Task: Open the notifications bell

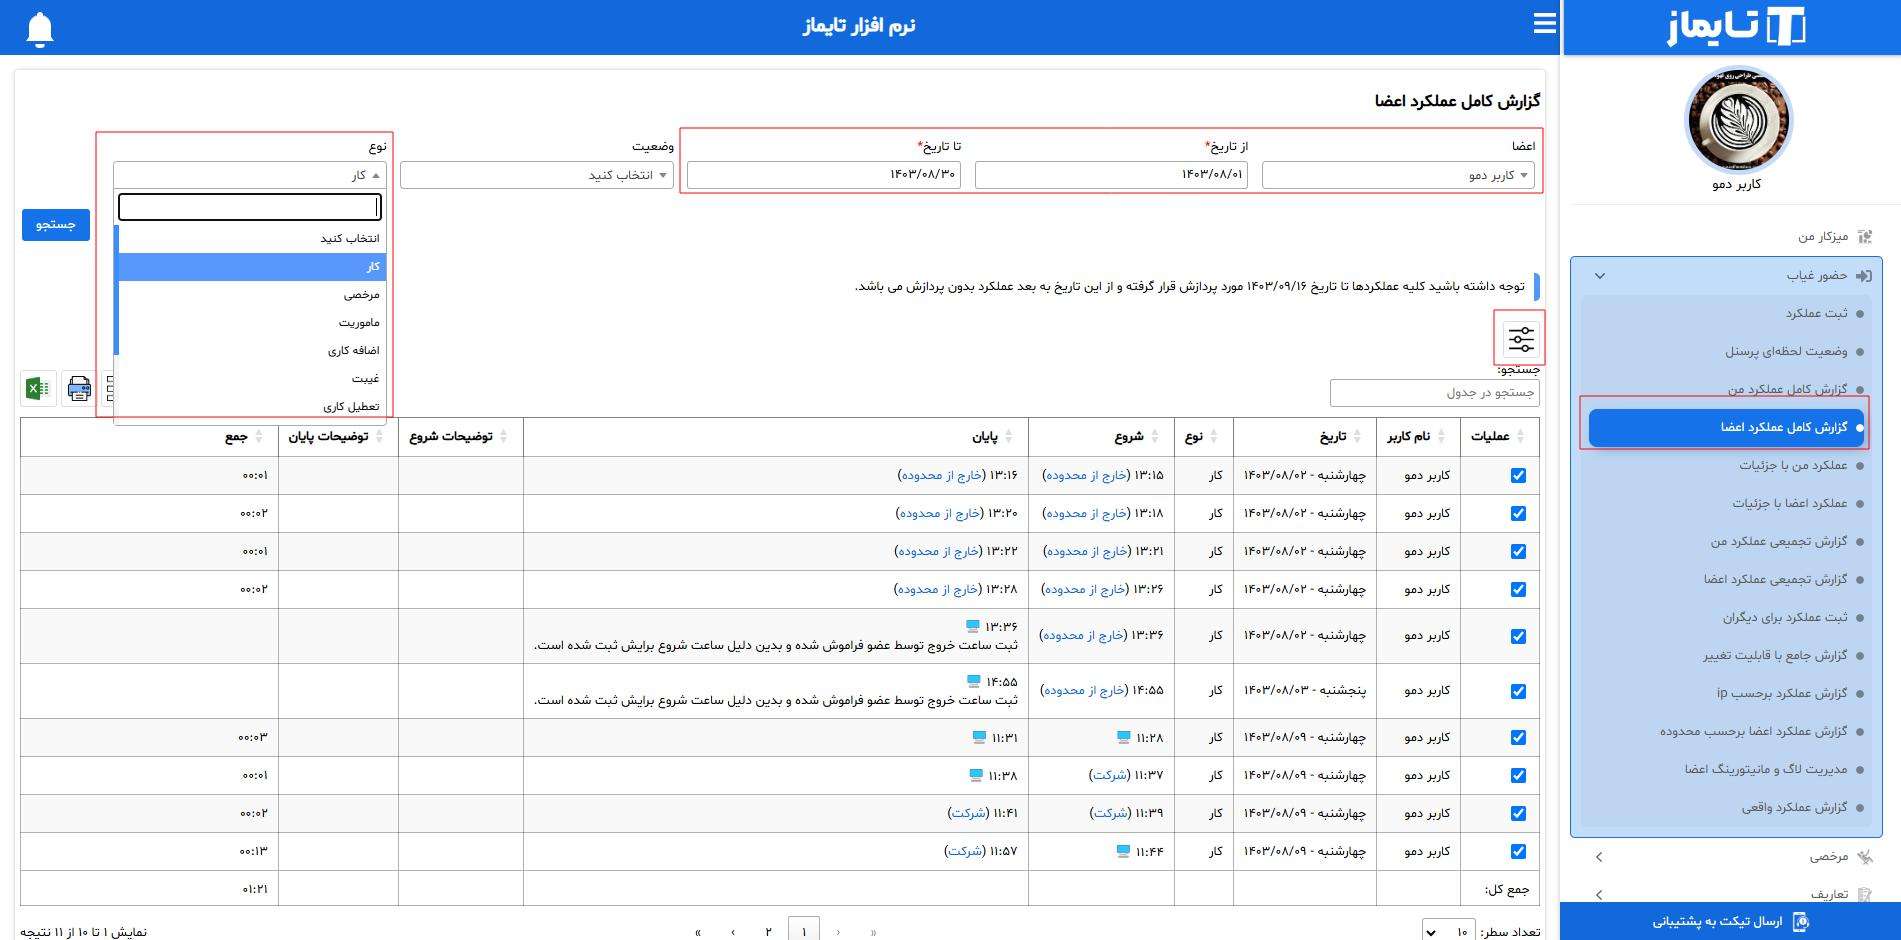Action: pyautogui.click(x=40, y=28)
